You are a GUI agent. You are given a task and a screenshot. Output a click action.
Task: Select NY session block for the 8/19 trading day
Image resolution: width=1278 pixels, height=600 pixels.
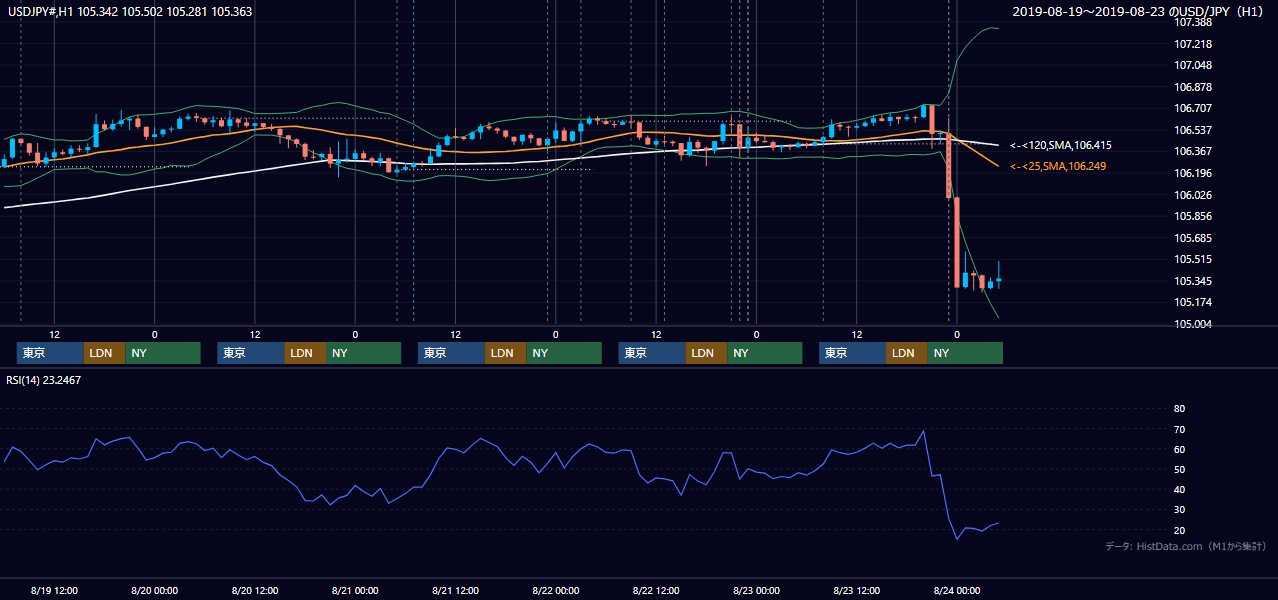tap(163, 353)
